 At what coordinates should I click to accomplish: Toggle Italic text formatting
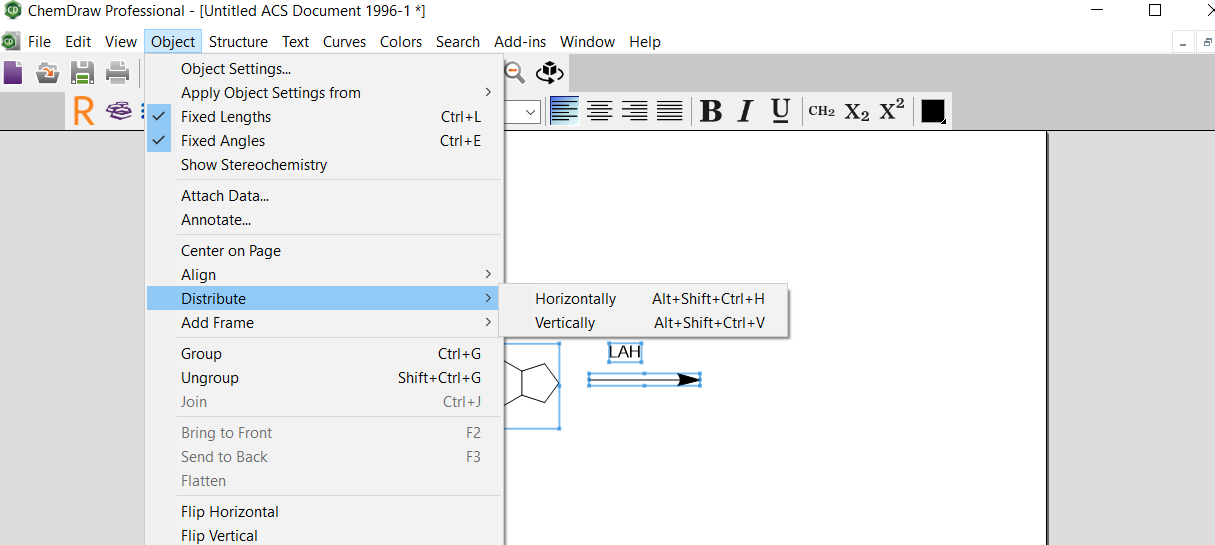point(745,111)
